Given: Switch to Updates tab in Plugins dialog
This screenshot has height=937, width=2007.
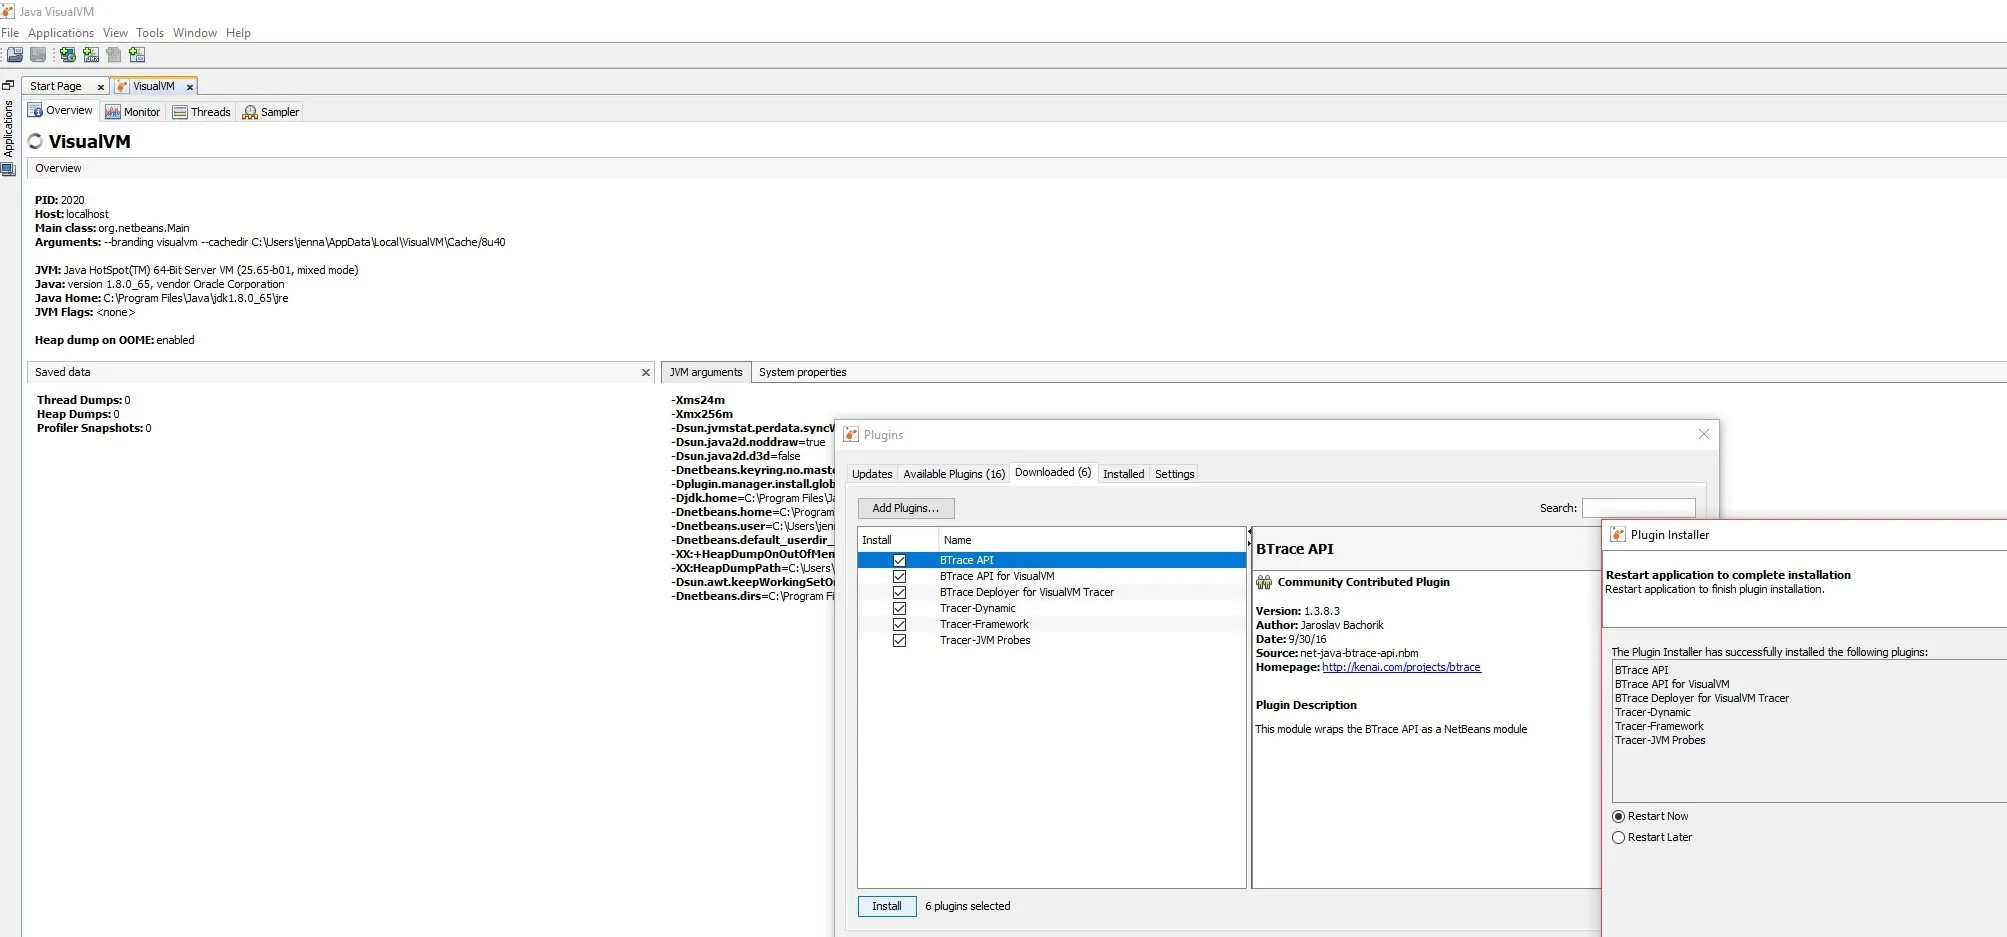Looking at the screenshot, I should tap(872, 474).
